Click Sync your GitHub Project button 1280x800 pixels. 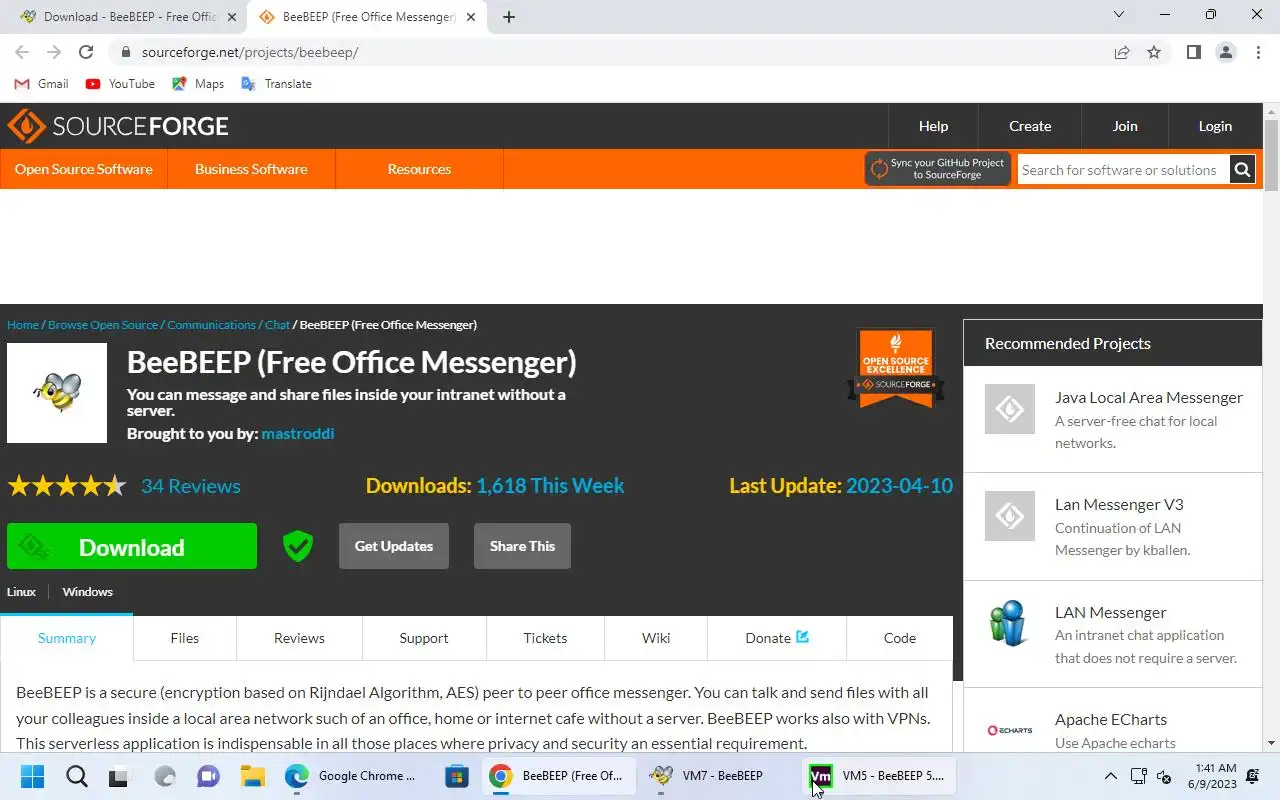(x=938, y=169)
